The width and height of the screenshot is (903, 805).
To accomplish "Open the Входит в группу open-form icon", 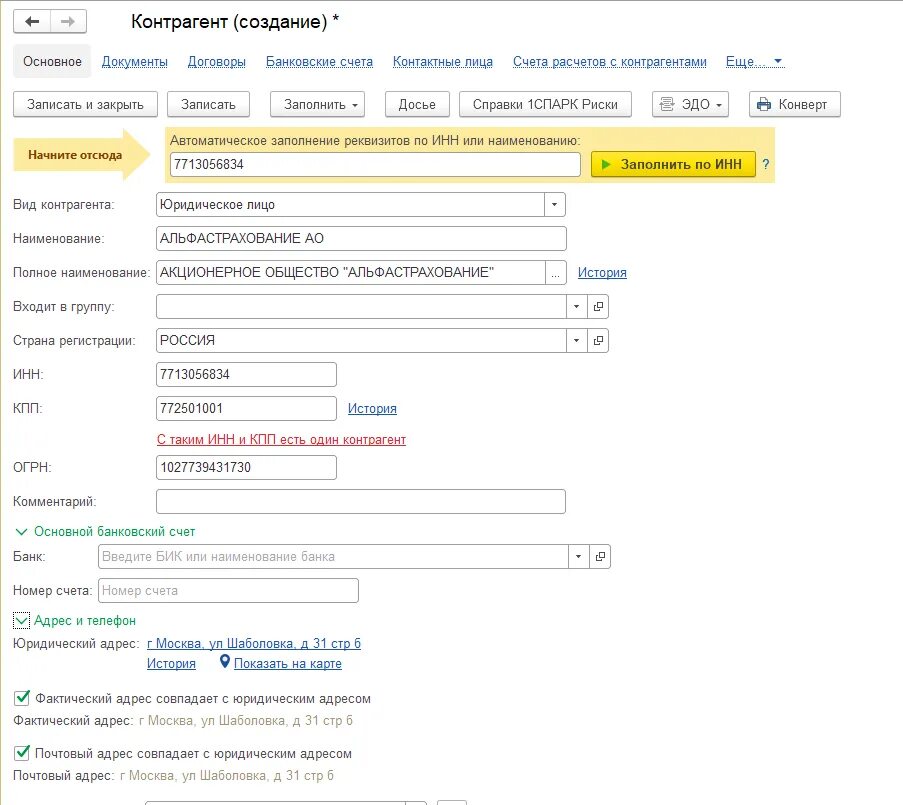I will (598, 306).
